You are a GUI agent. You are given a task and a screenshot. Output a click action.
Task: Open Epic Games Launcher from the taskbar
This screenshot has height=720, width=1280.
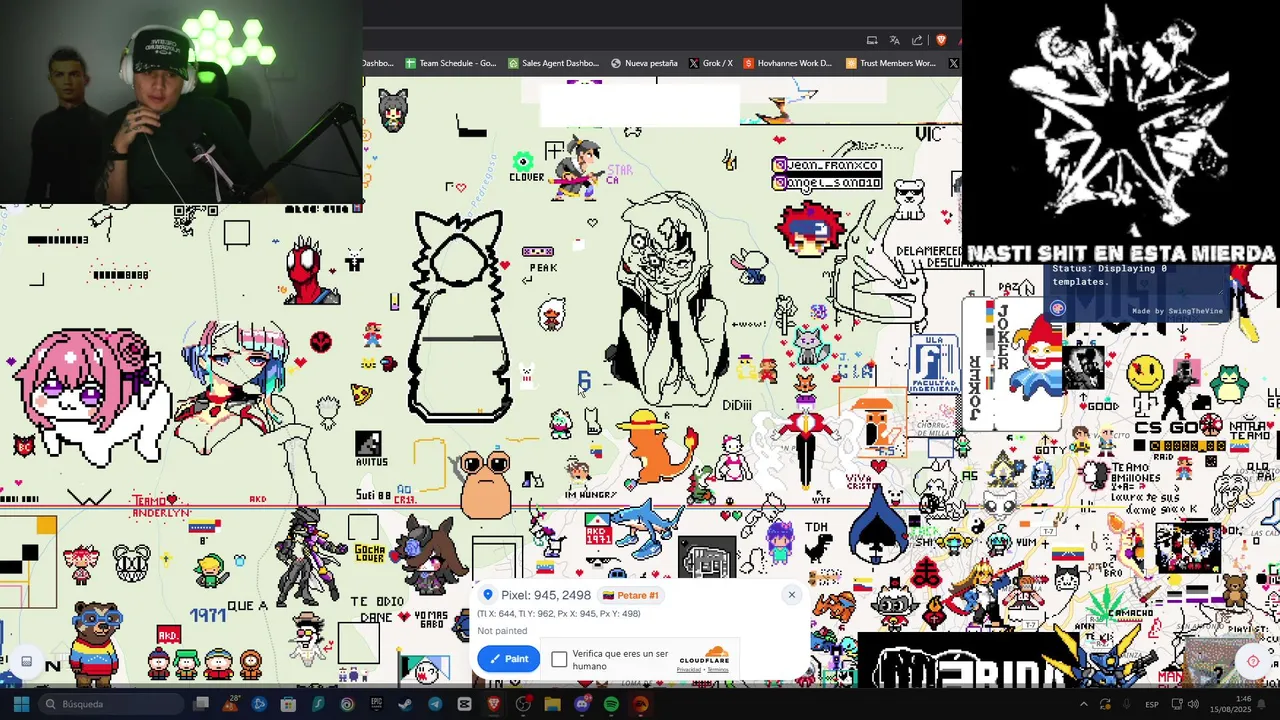(377, 704)
